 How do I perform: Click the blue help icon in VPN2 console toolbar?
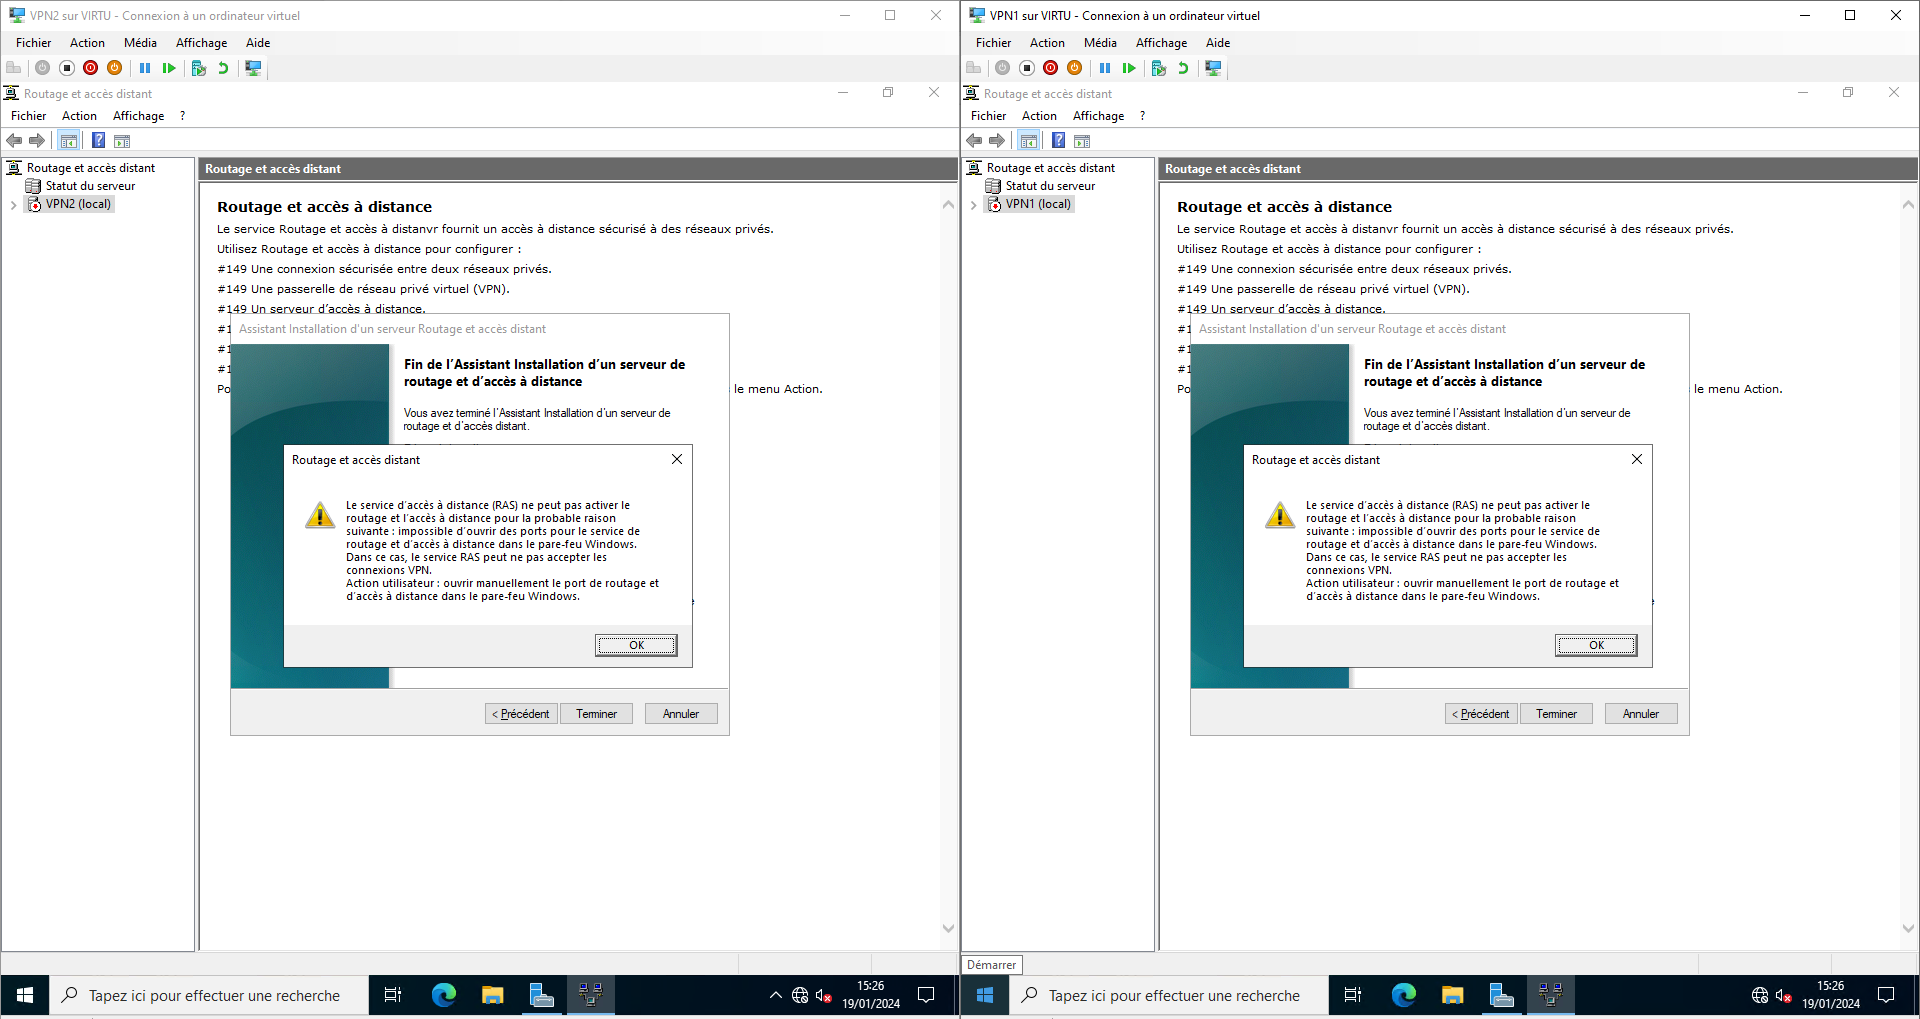pyautogui.click(x=99, y=140)
